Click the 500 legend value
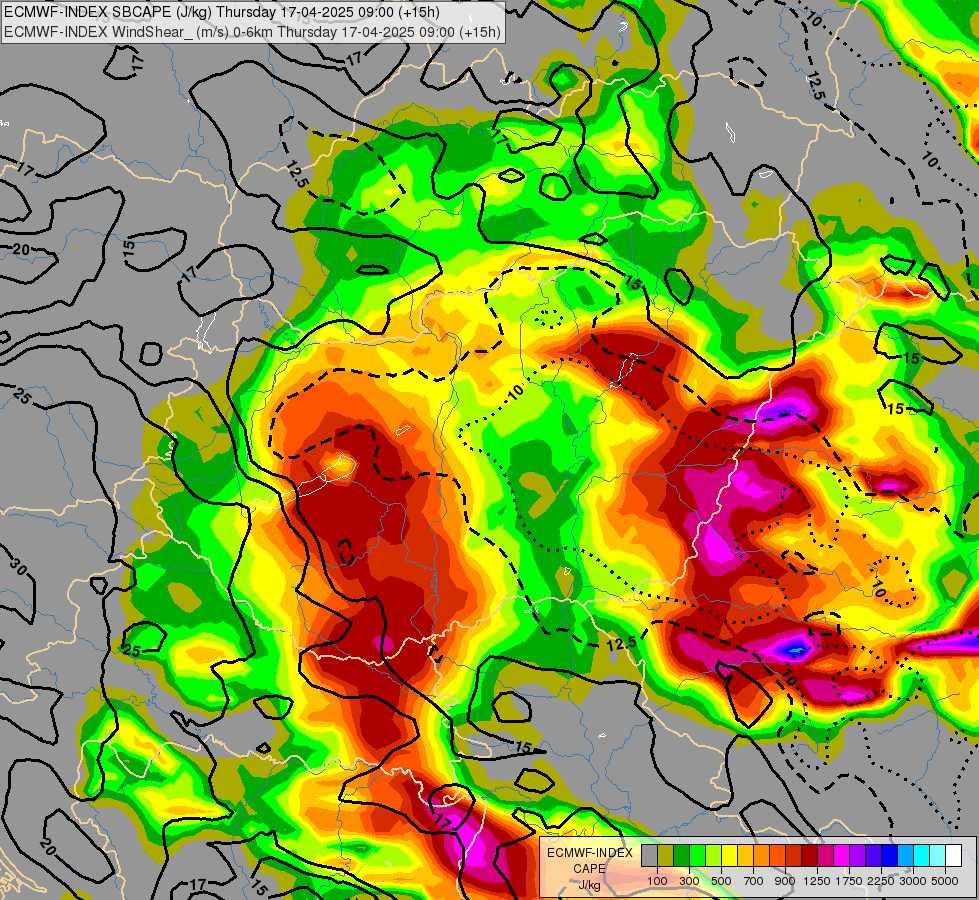Viewport: 979px width, 900px height. pyautogui.click(x=721, y=881)
